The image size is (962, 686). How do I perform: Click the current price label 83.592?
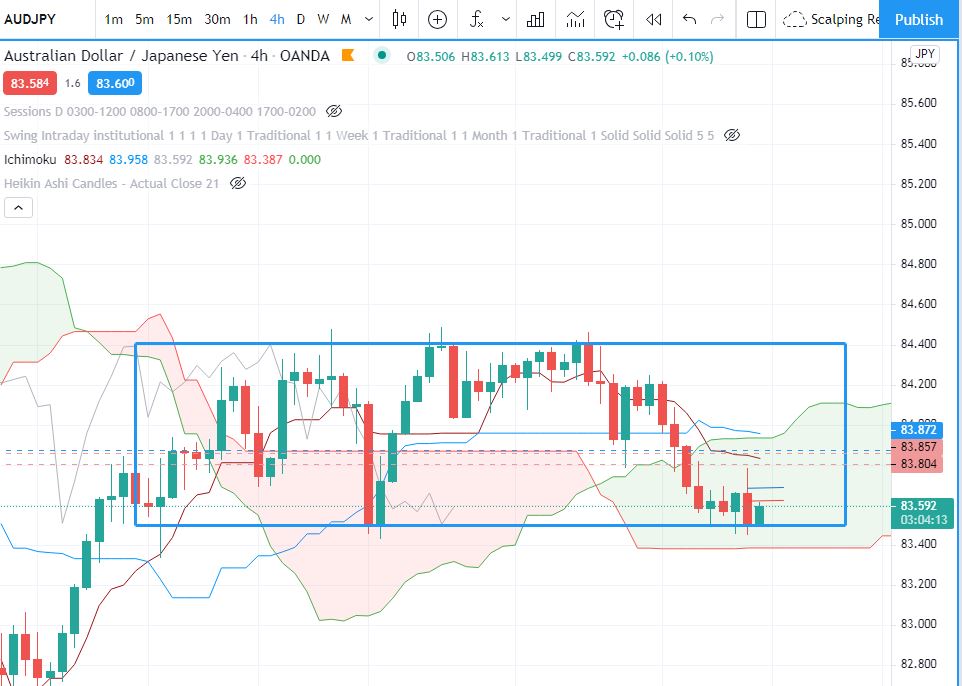[918, 506]
